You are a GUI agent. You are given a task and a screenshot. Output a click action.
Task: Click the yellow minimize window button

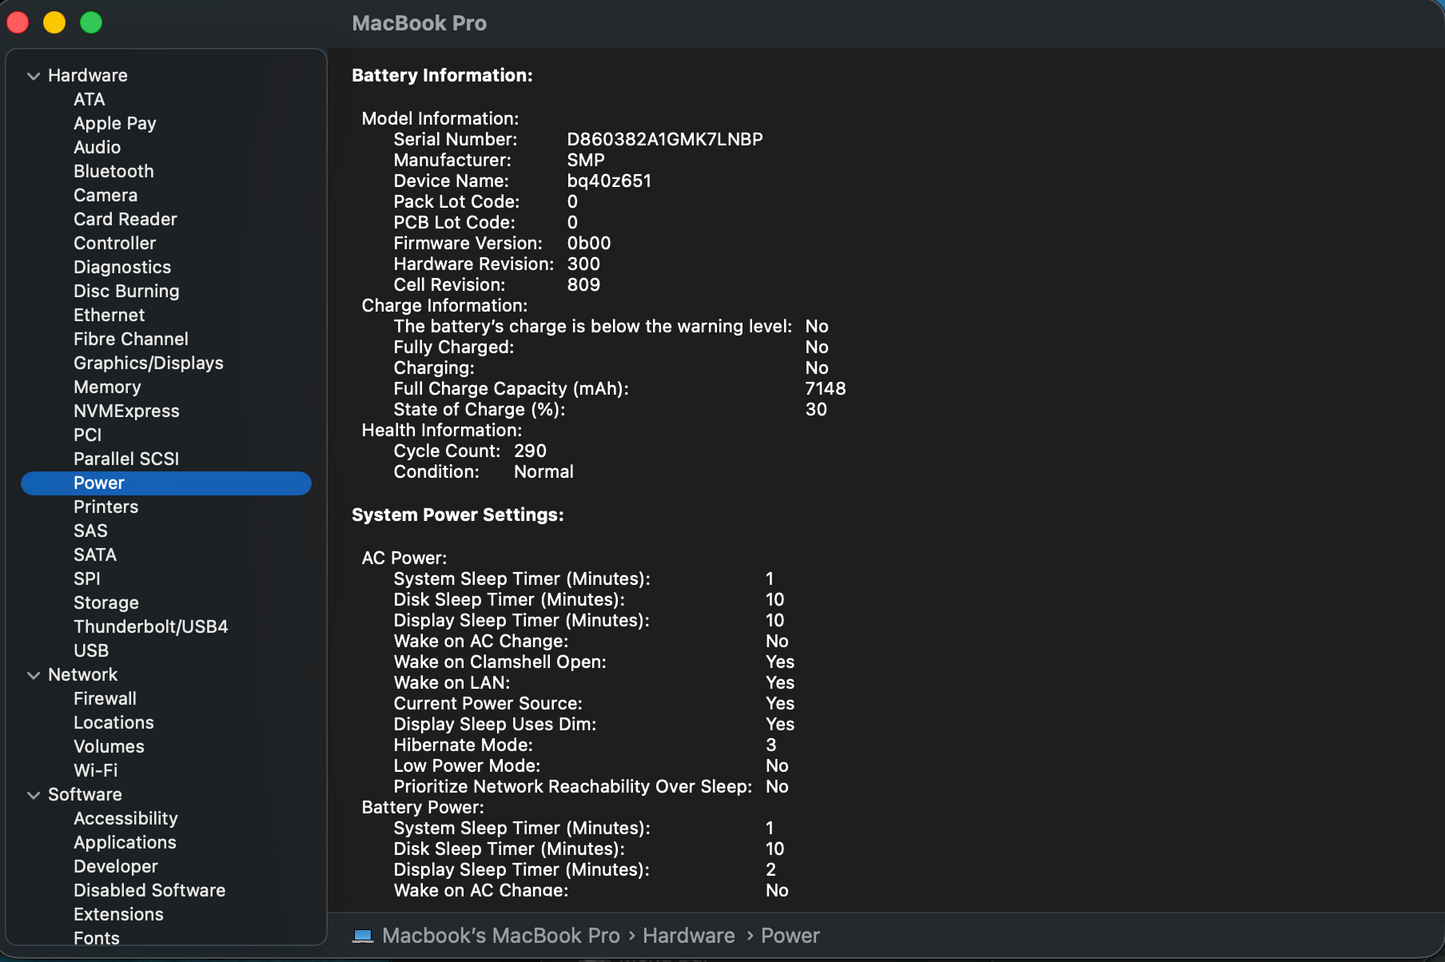54,22
